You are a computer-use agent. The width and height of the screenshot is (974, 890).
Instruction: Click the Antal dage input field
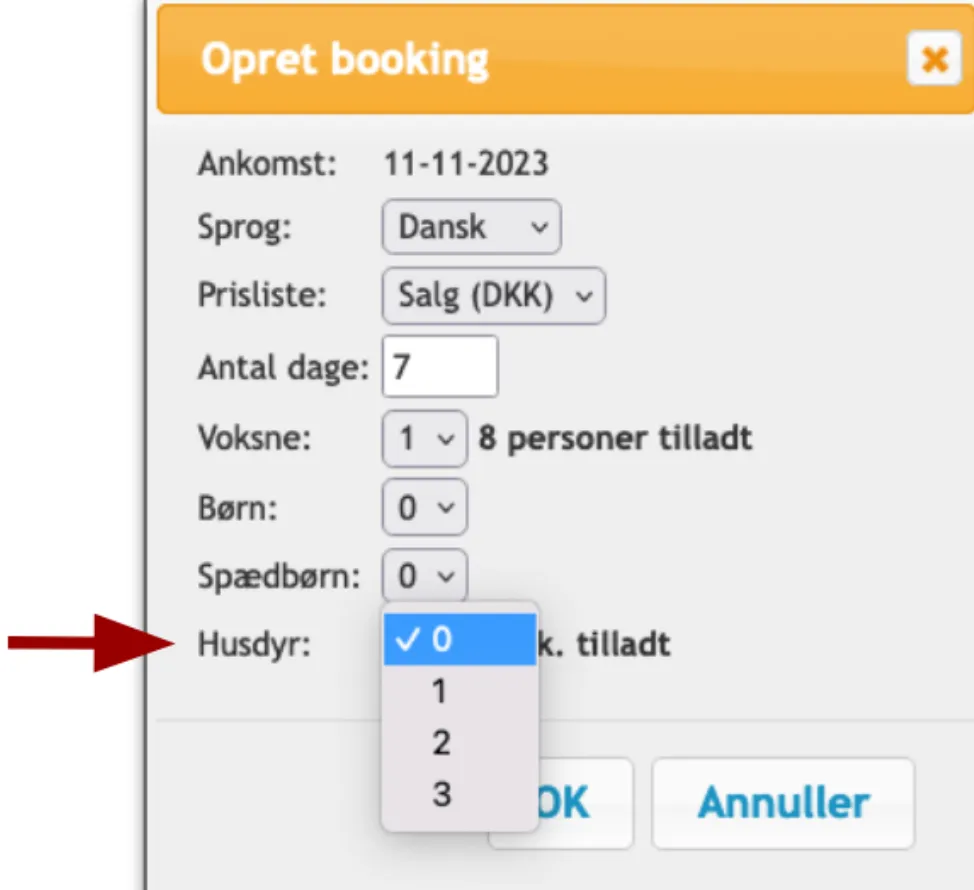coord(440,366)
